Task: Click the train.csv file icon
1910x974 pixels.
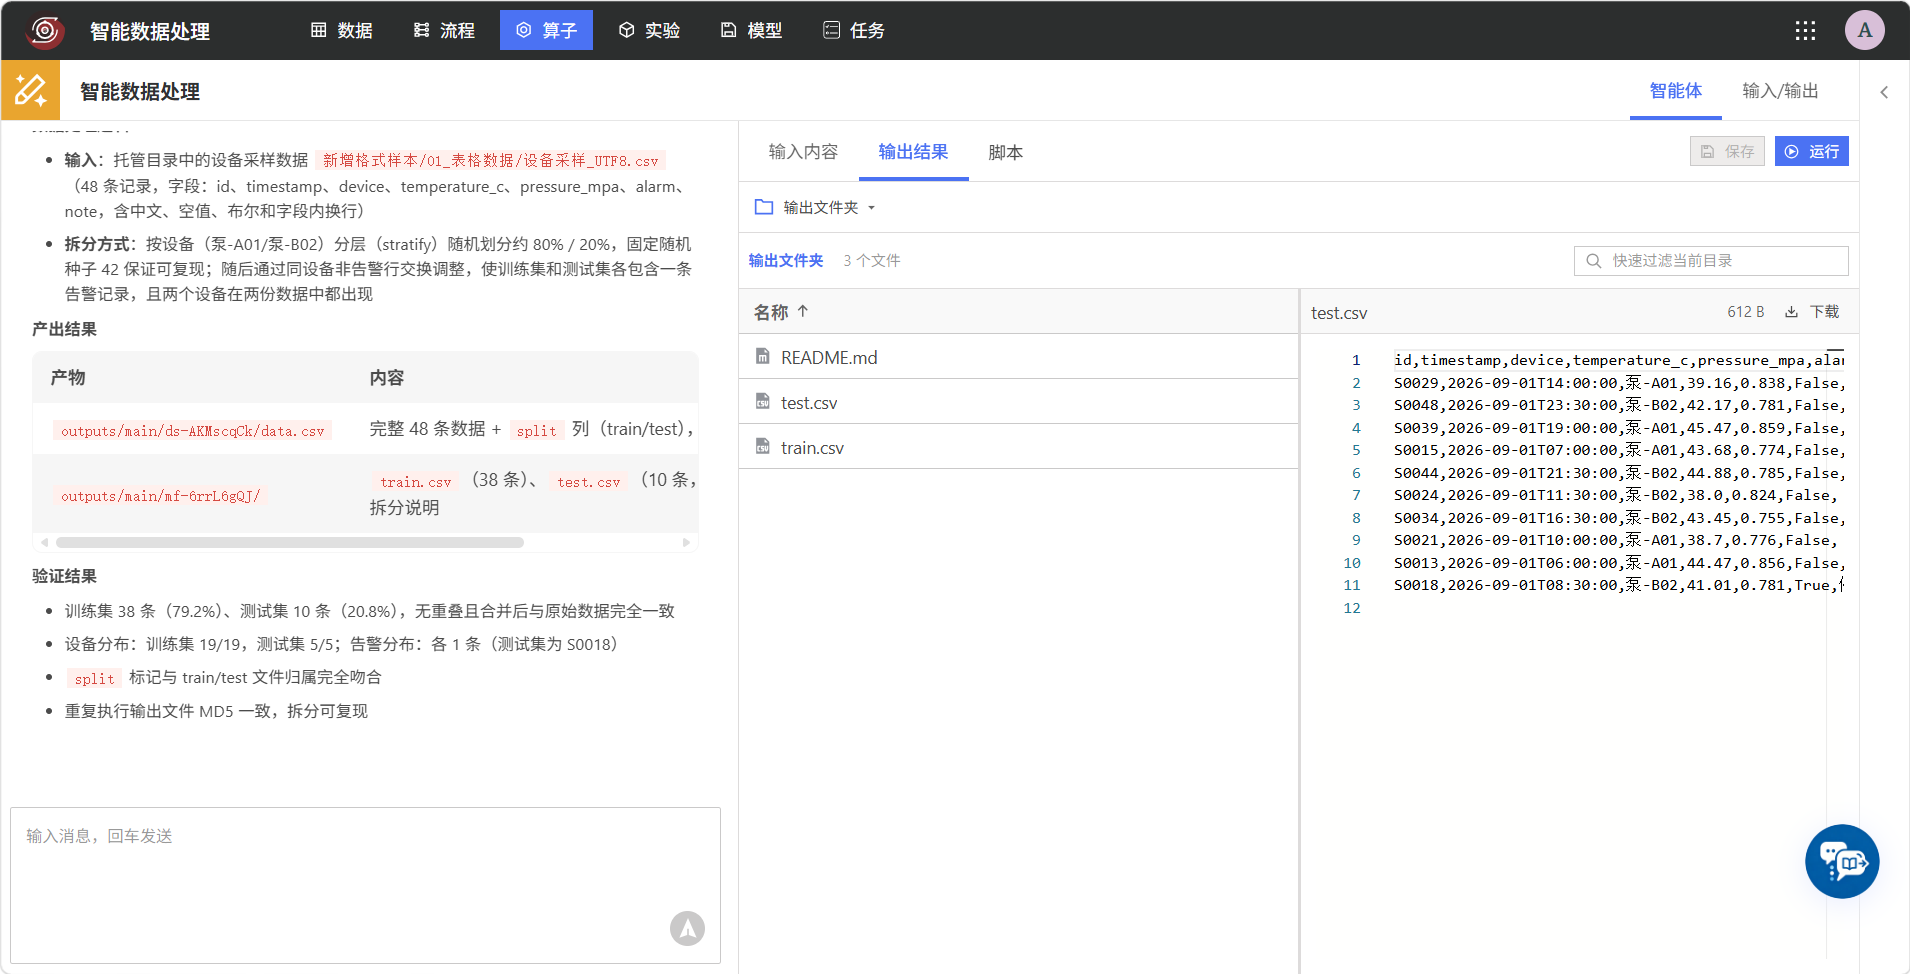Action: [763, 447]
